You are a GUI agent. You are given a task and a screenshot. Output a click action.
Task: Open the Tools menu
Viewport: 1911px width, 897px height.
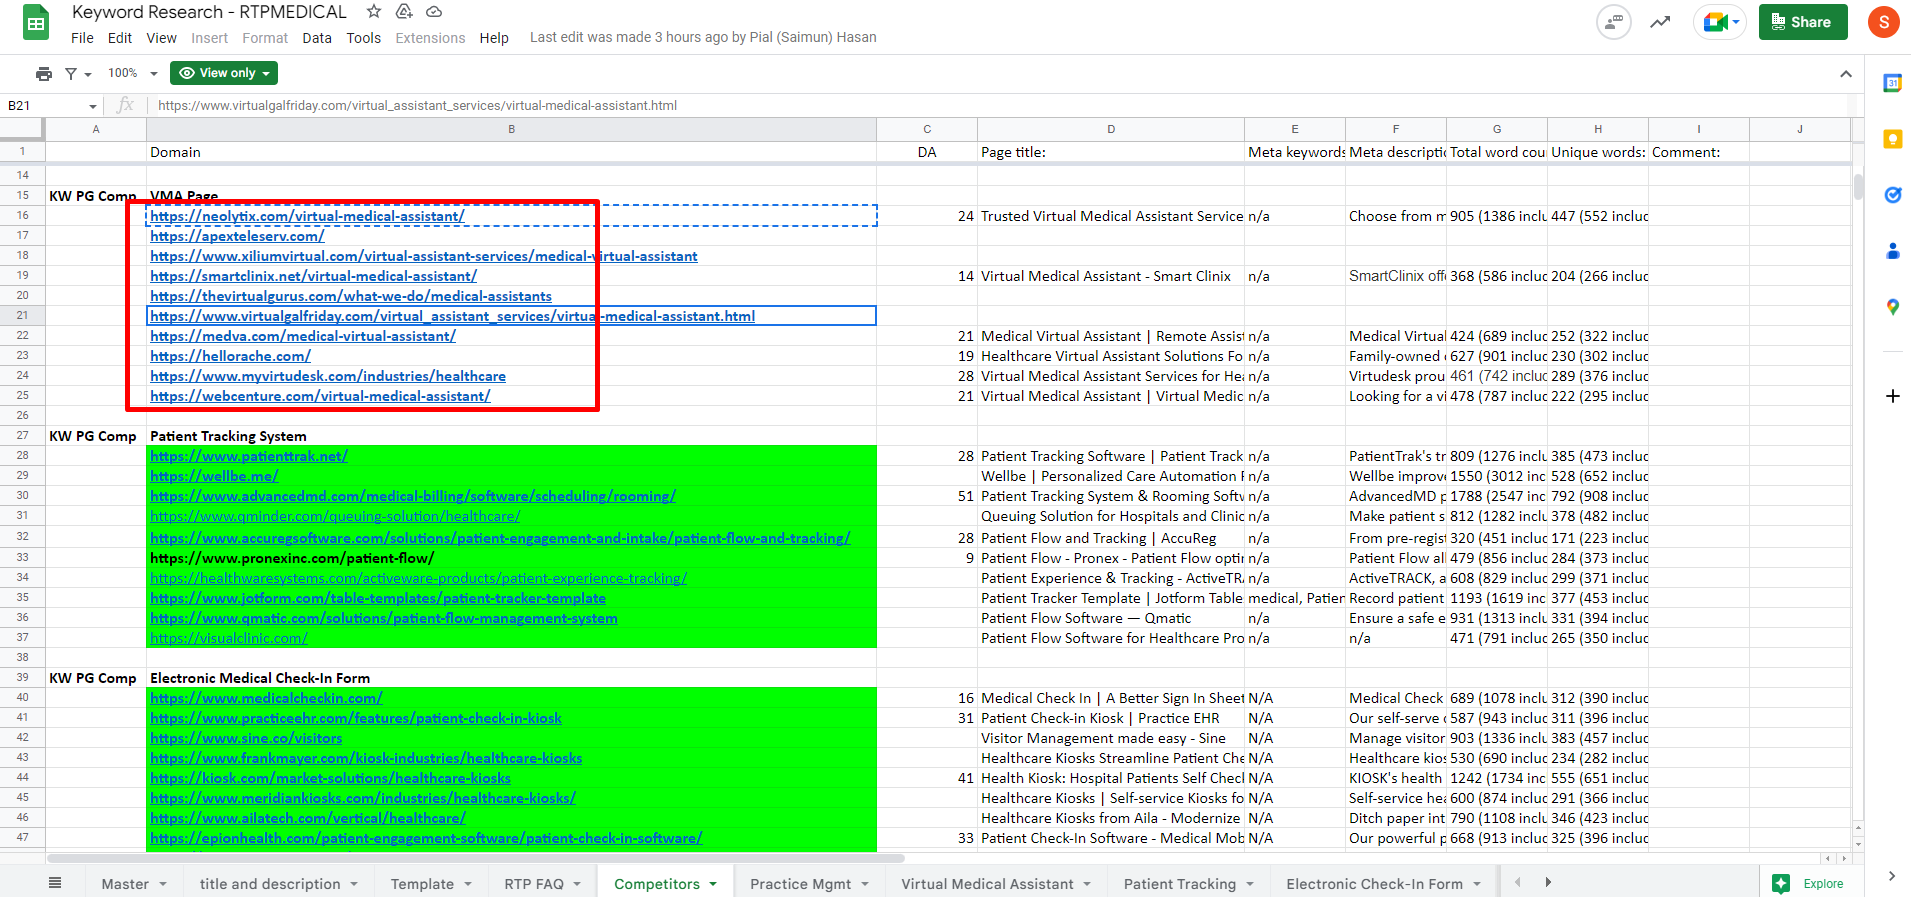tap(364, 38)
